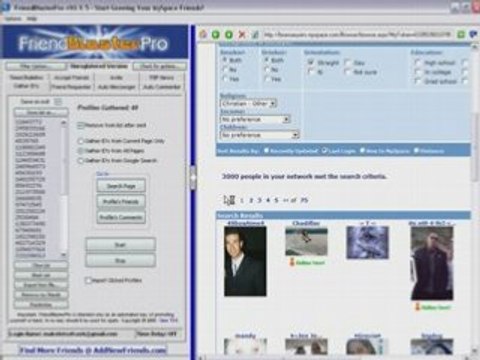480x360 pixels.
Task: Click the splitter handle between the panes
Action: click(x=193, y=178)
